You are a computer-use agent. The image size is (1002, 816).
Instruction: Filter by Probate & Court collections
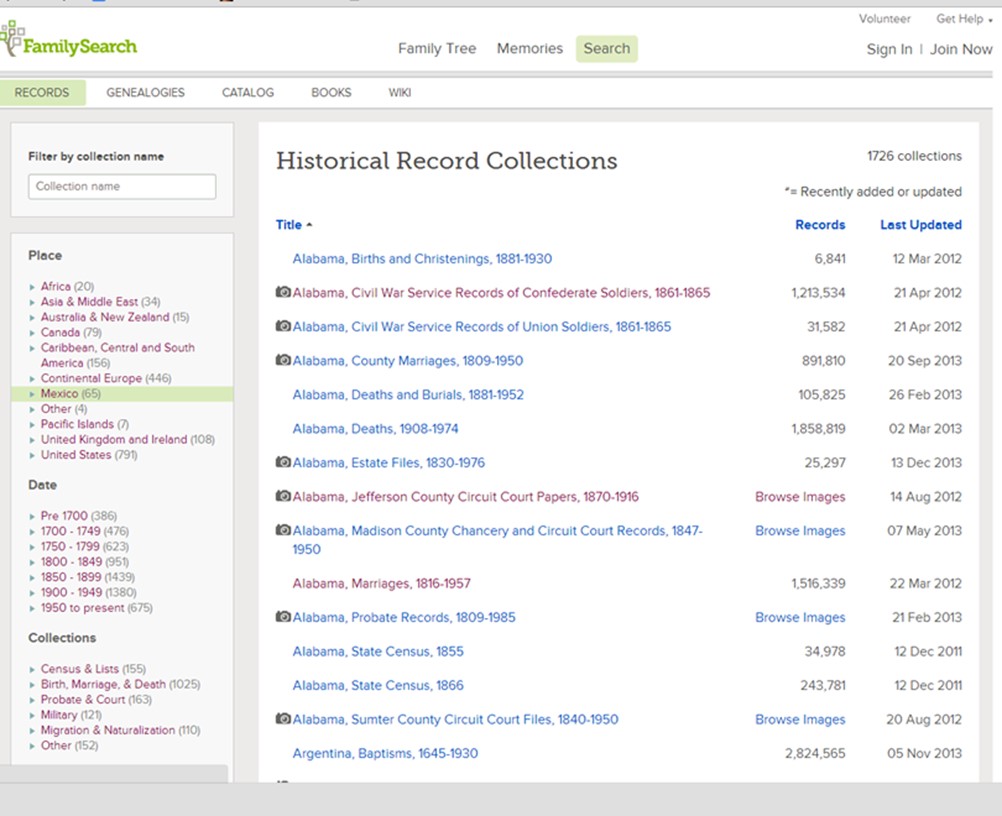click(x=96, y=700)
